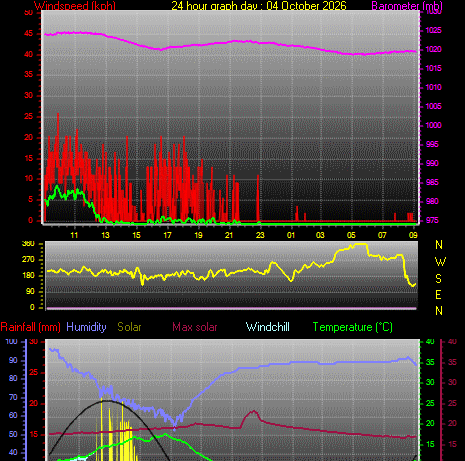The width and height of the screenshot is (465, 461).
Task: Select the Temperature (°C) legend label
Action: point(353,327)
